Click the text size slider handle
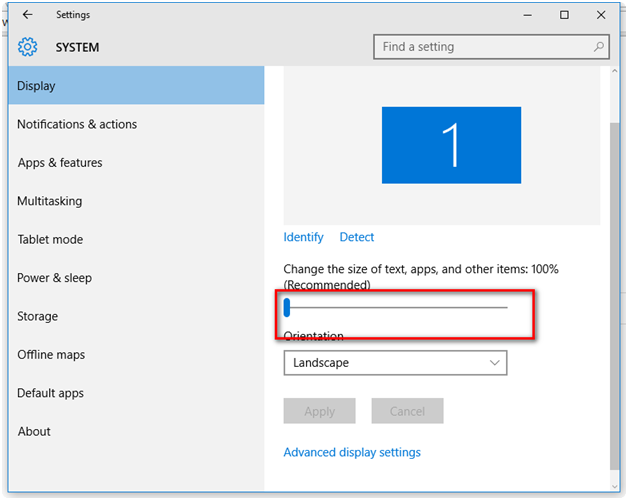The width and height of the screenshot is (628, 500). tap(287, 307)
